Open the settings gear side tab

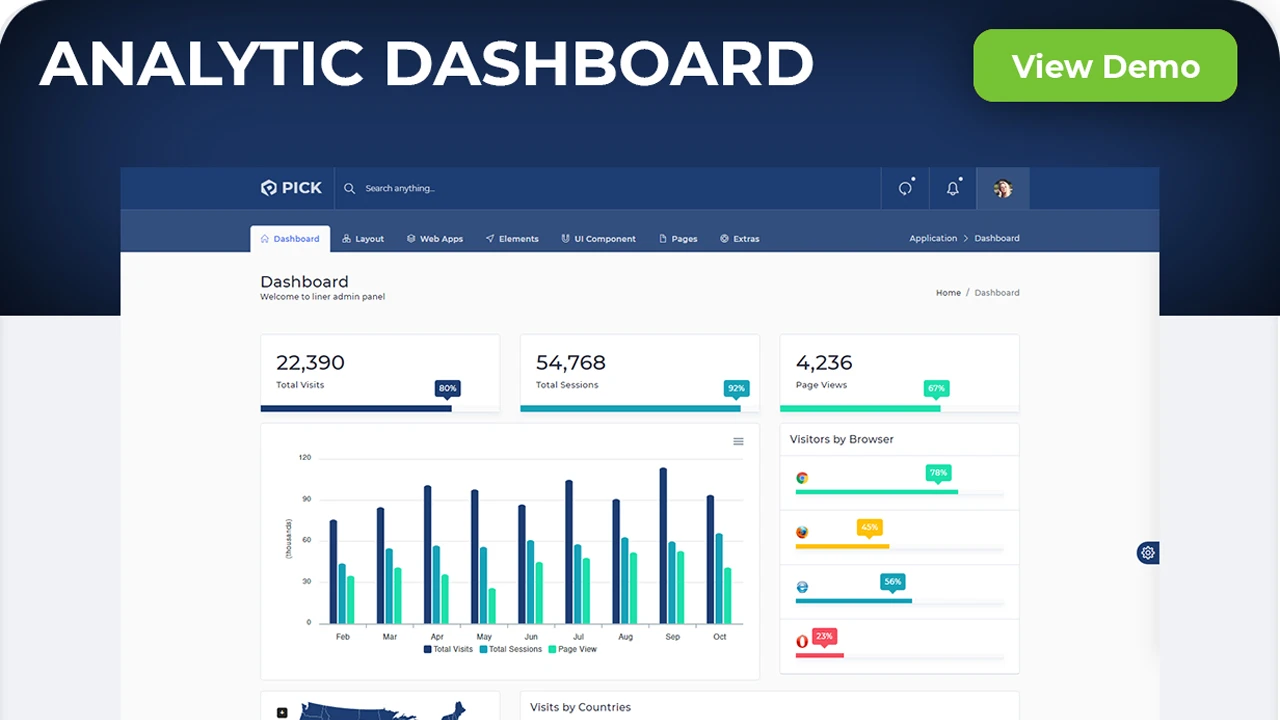tap(1148, 552)
